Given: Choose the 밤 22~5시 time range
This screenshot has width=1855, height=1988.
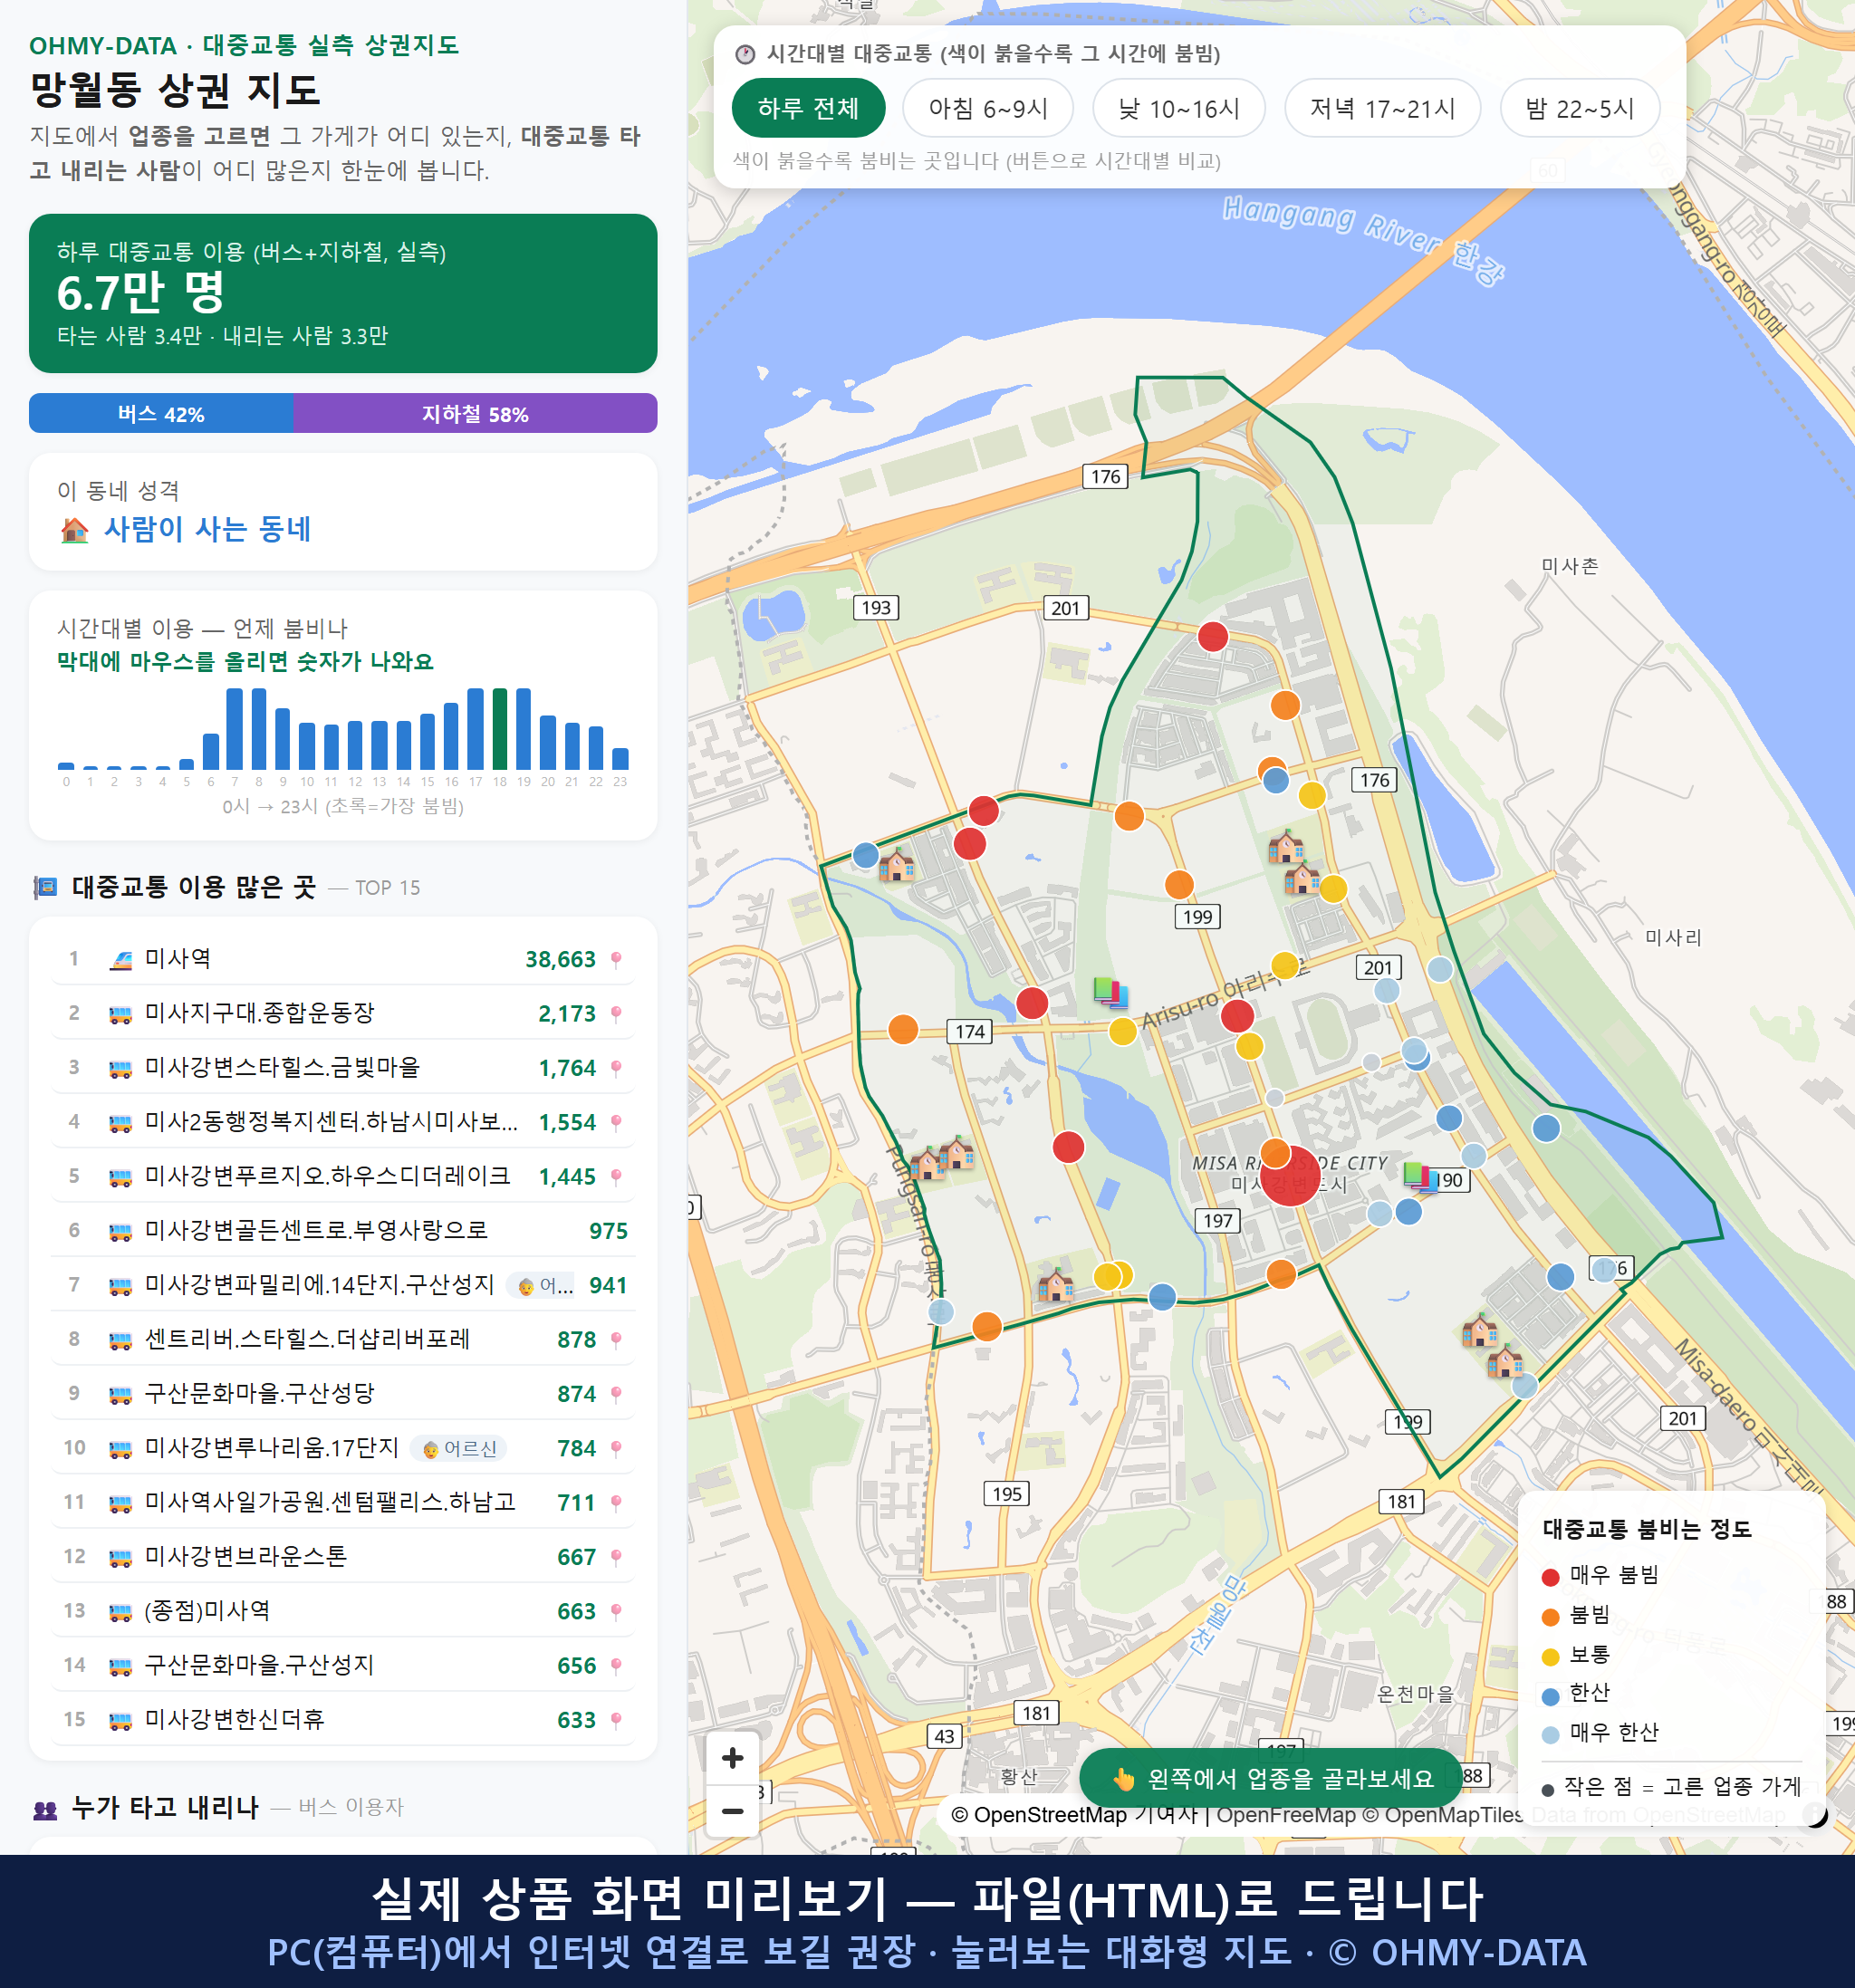Looking at the screenshot, I should [x=1580, y=108].
